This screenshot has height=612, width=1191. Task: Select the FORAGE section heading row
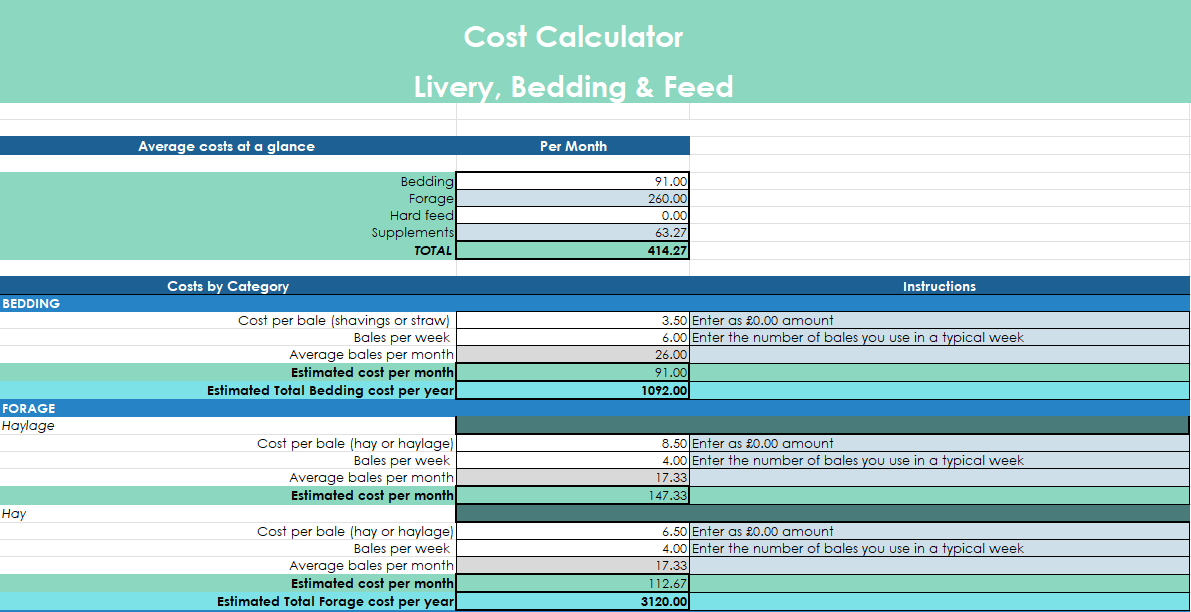point(595,408)
